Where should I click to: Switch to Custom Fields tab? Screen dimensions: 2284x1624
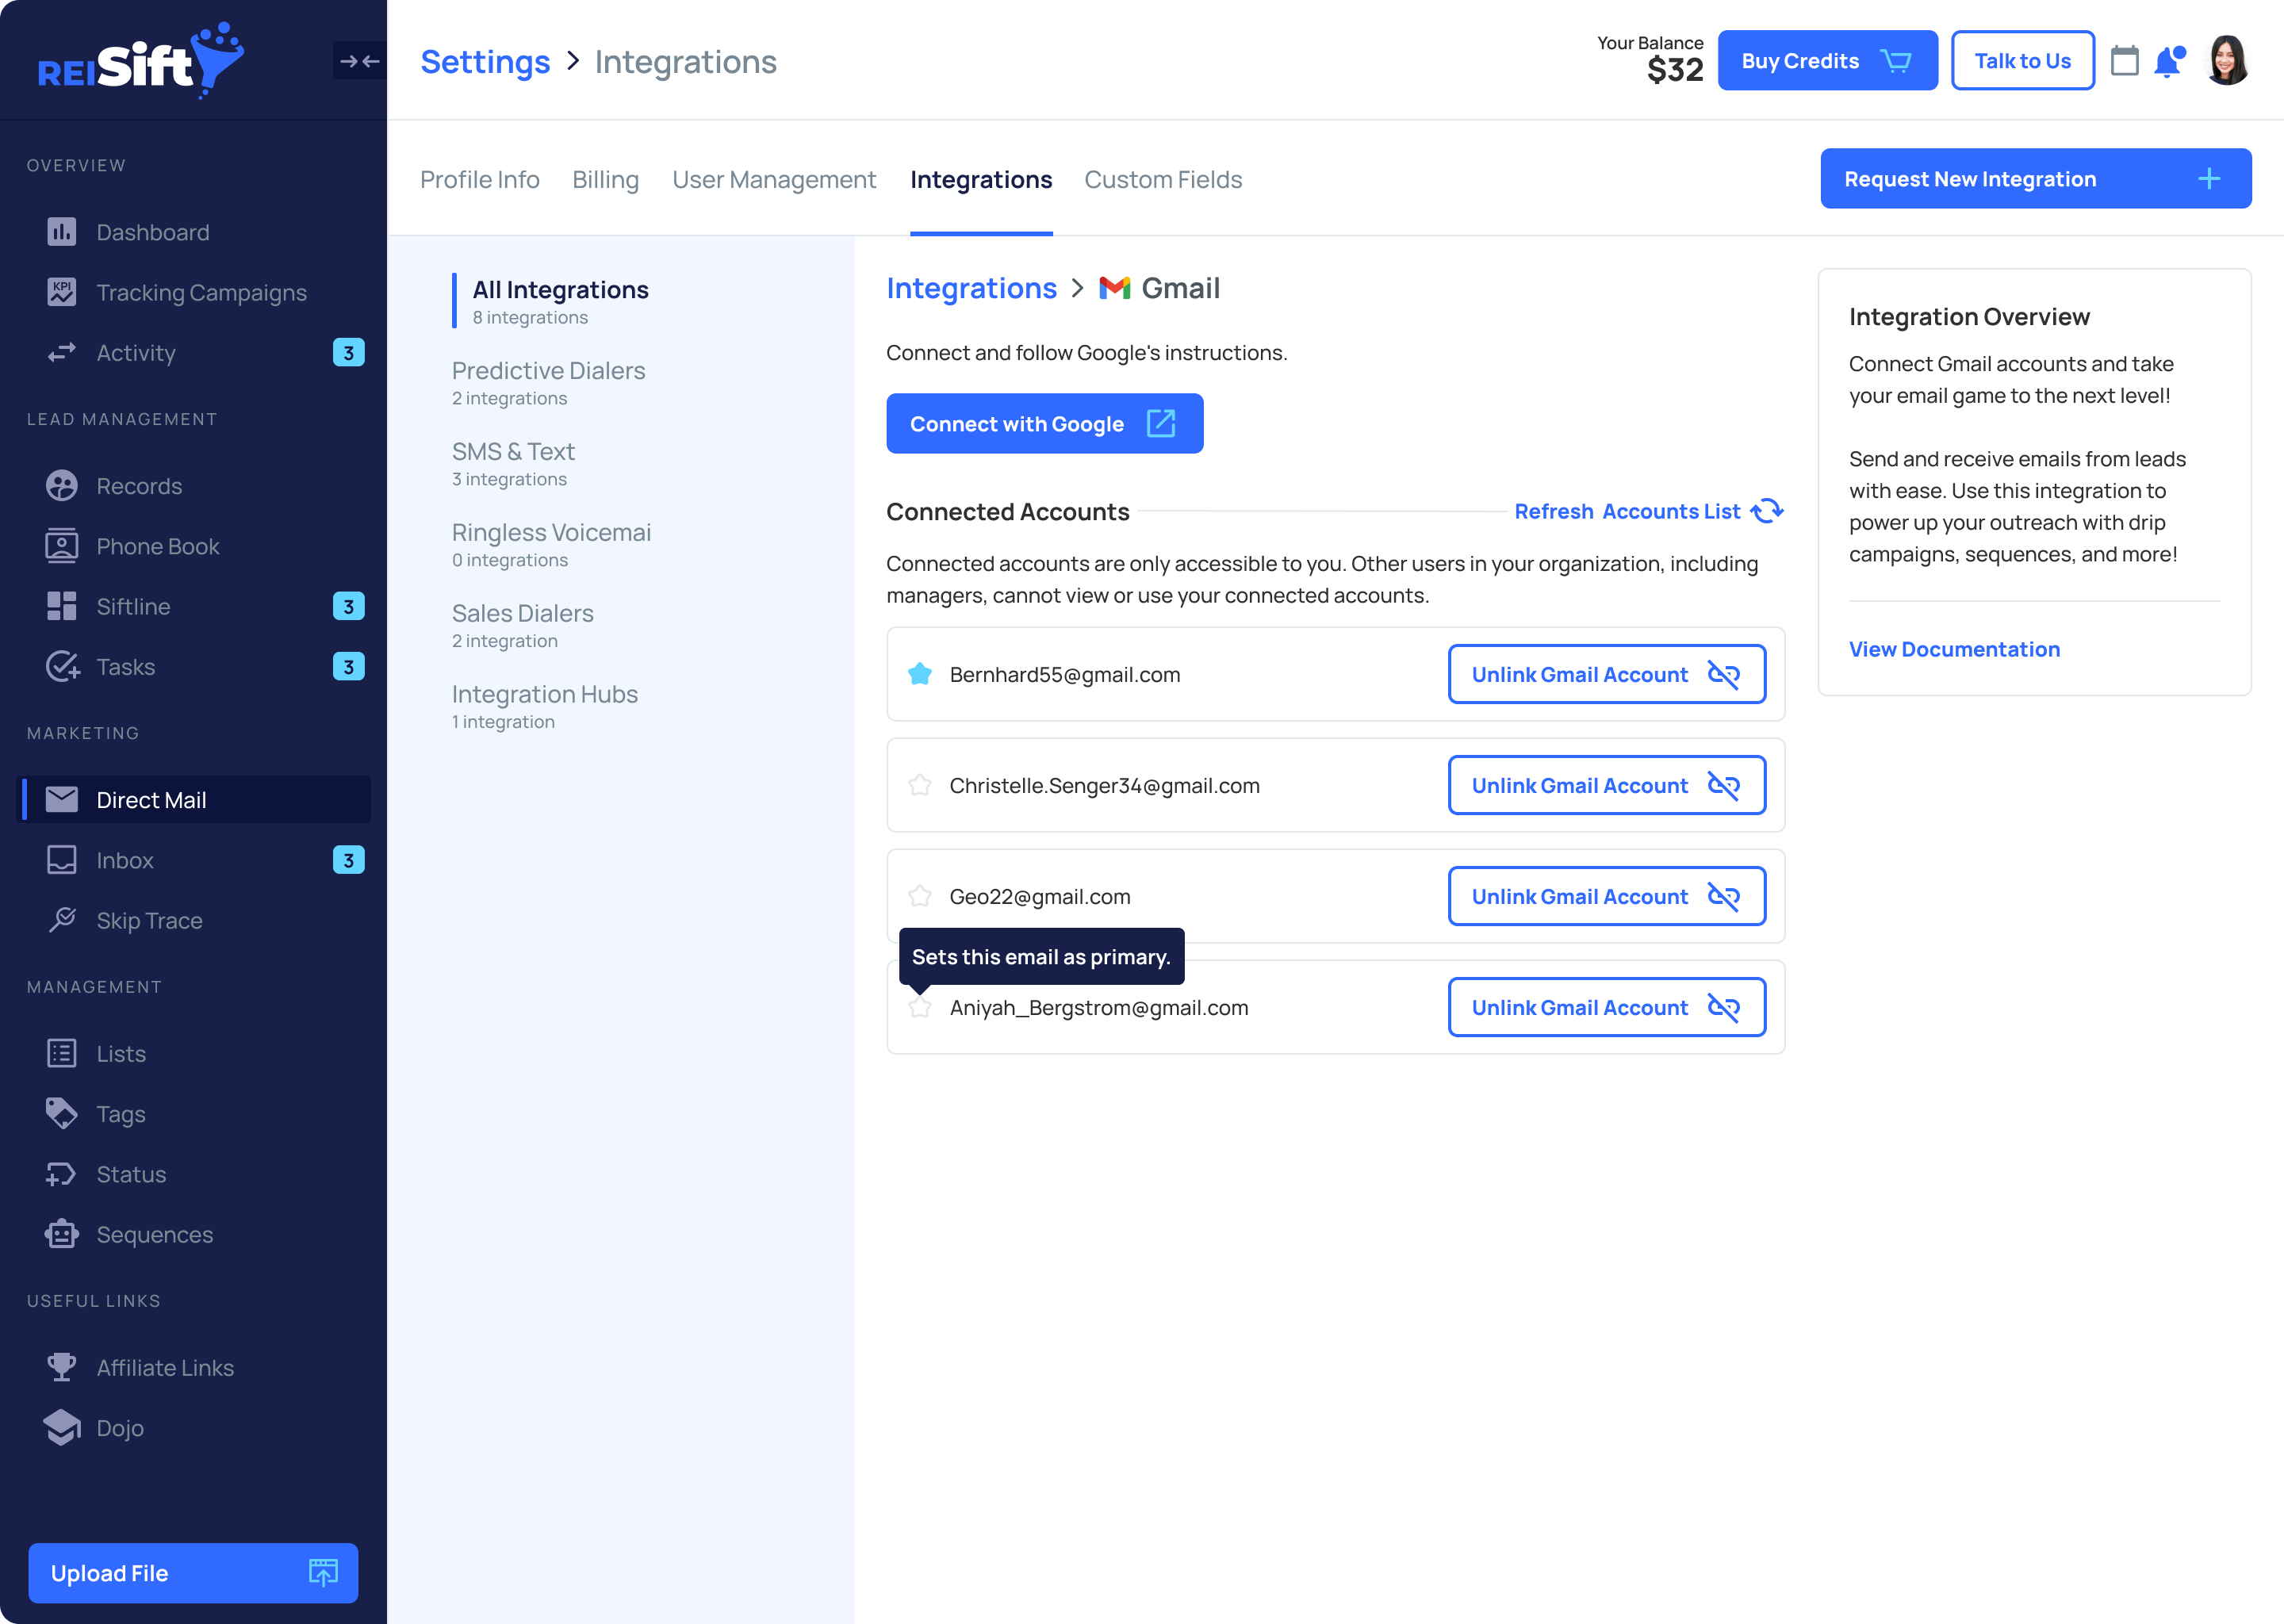click(1163, 179)
